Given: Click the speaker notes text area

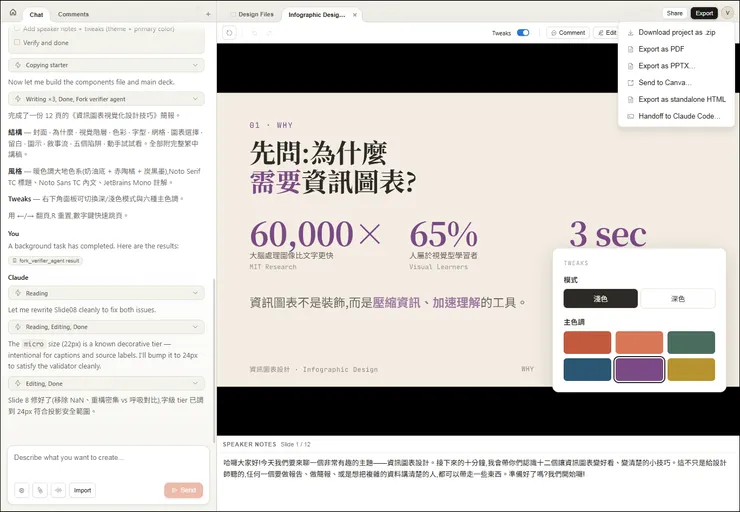Looking at the screenshot, I should click(475, 468).
